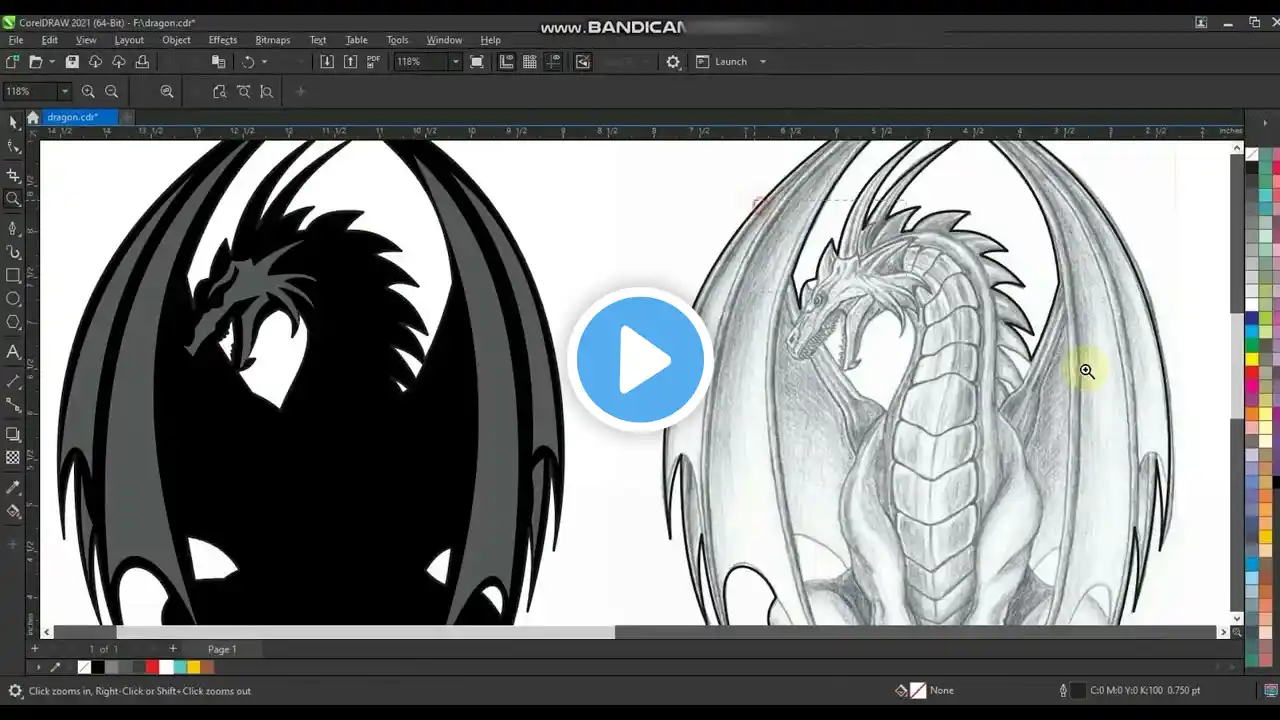Image resolution: width=1280 pixels, height=720 pixels.
Task: Save the dragon.cdr document
Action: coord(72,62)
